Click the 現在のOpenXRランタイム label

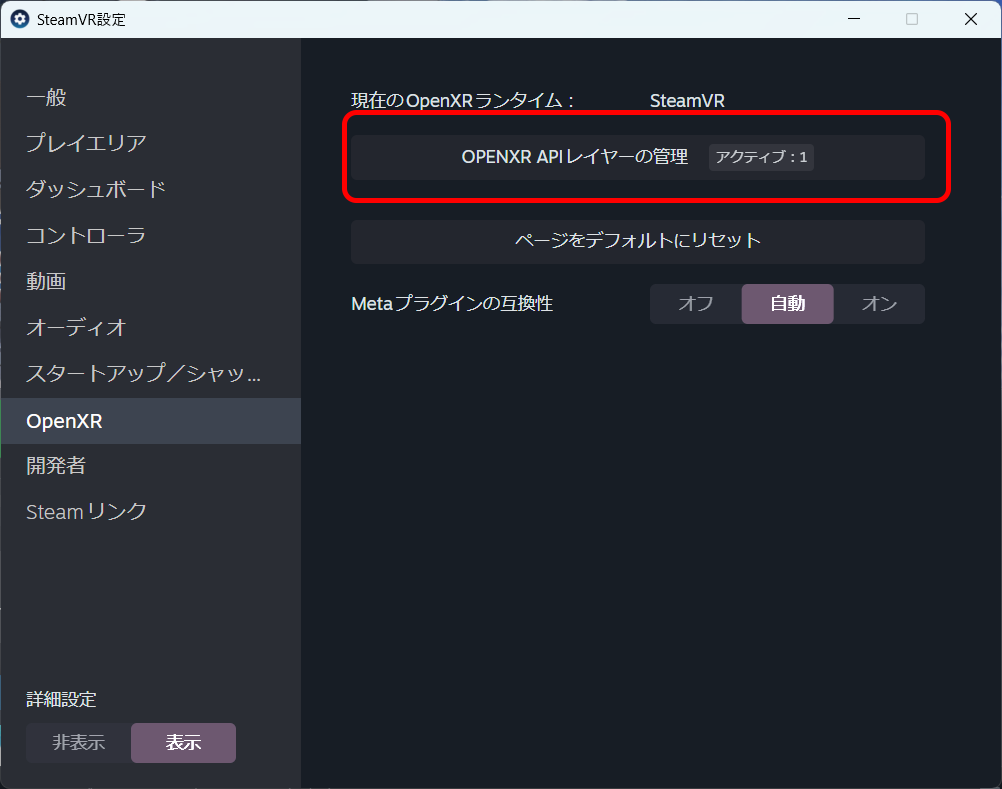[462, 101]
